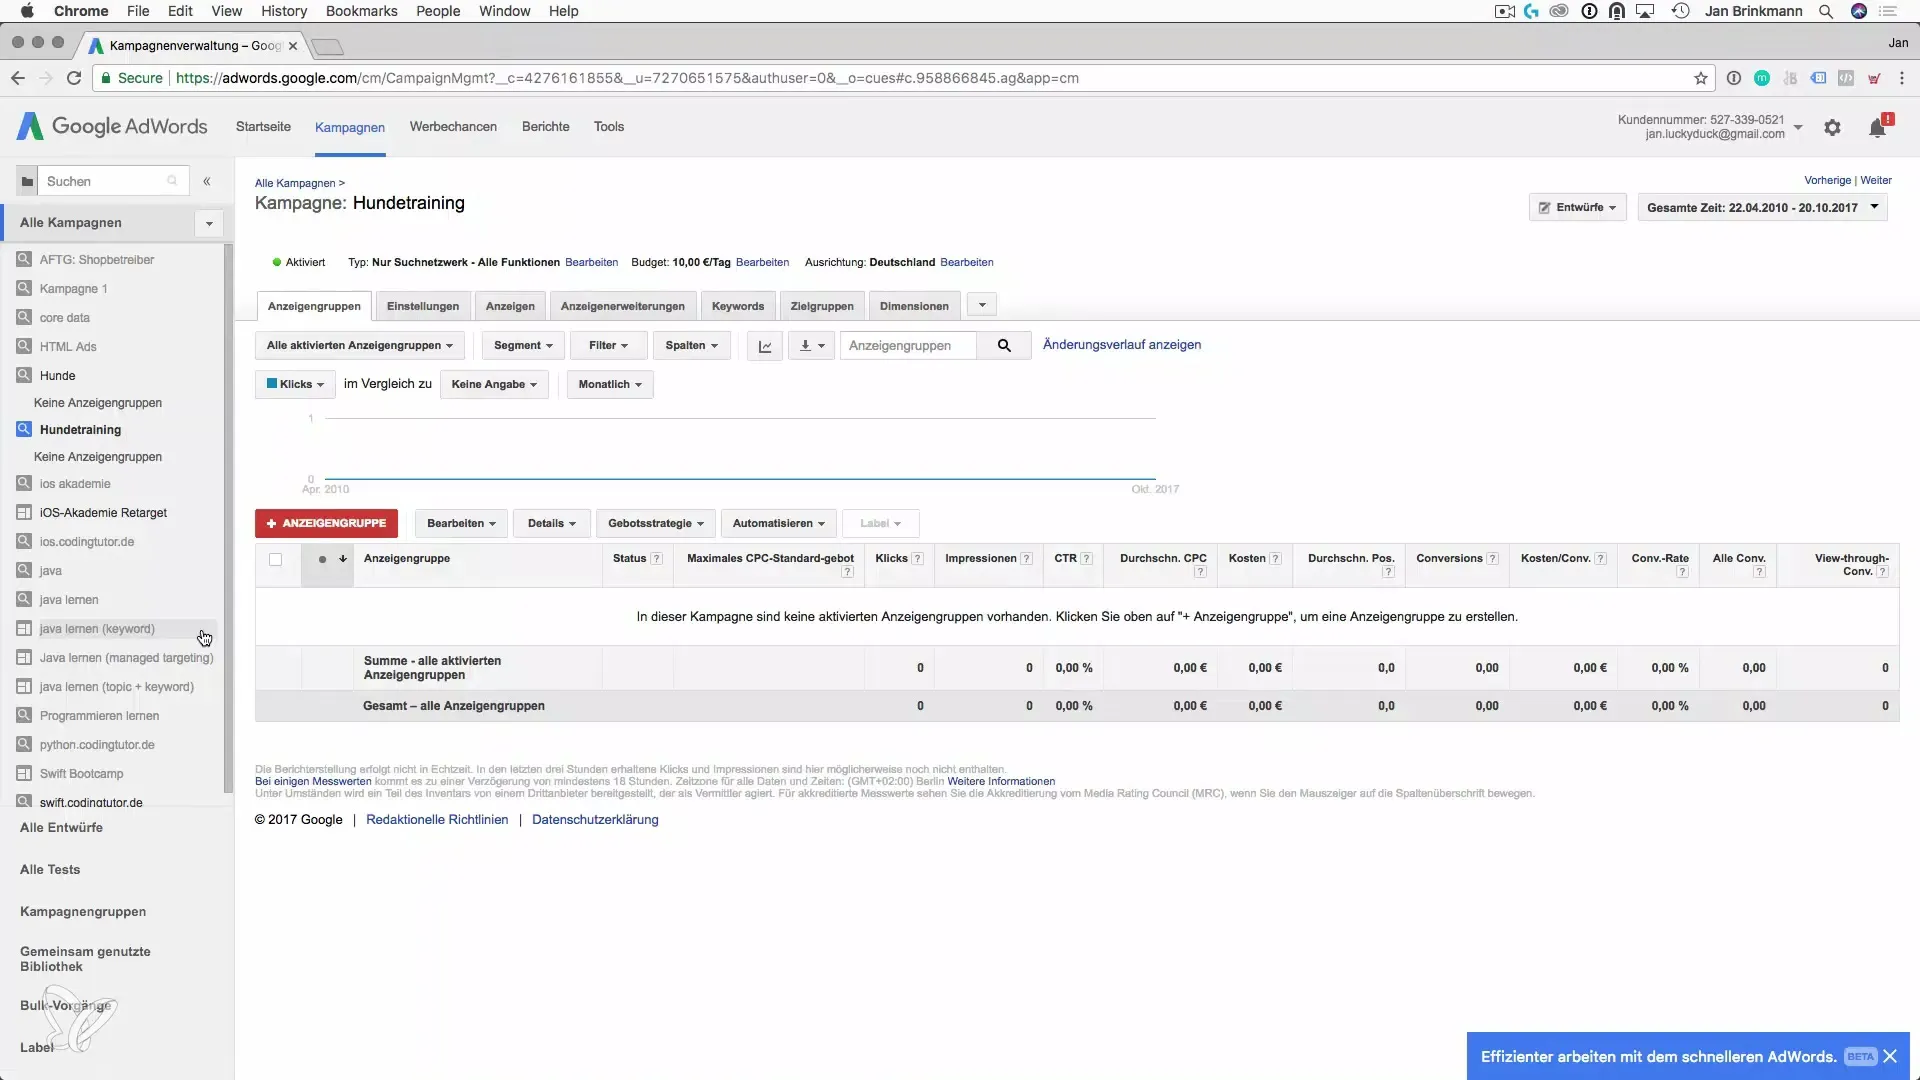This screenshot has width=1920, height=1080.
Task: Sort by the status dot column
Action: pos(322,560)
